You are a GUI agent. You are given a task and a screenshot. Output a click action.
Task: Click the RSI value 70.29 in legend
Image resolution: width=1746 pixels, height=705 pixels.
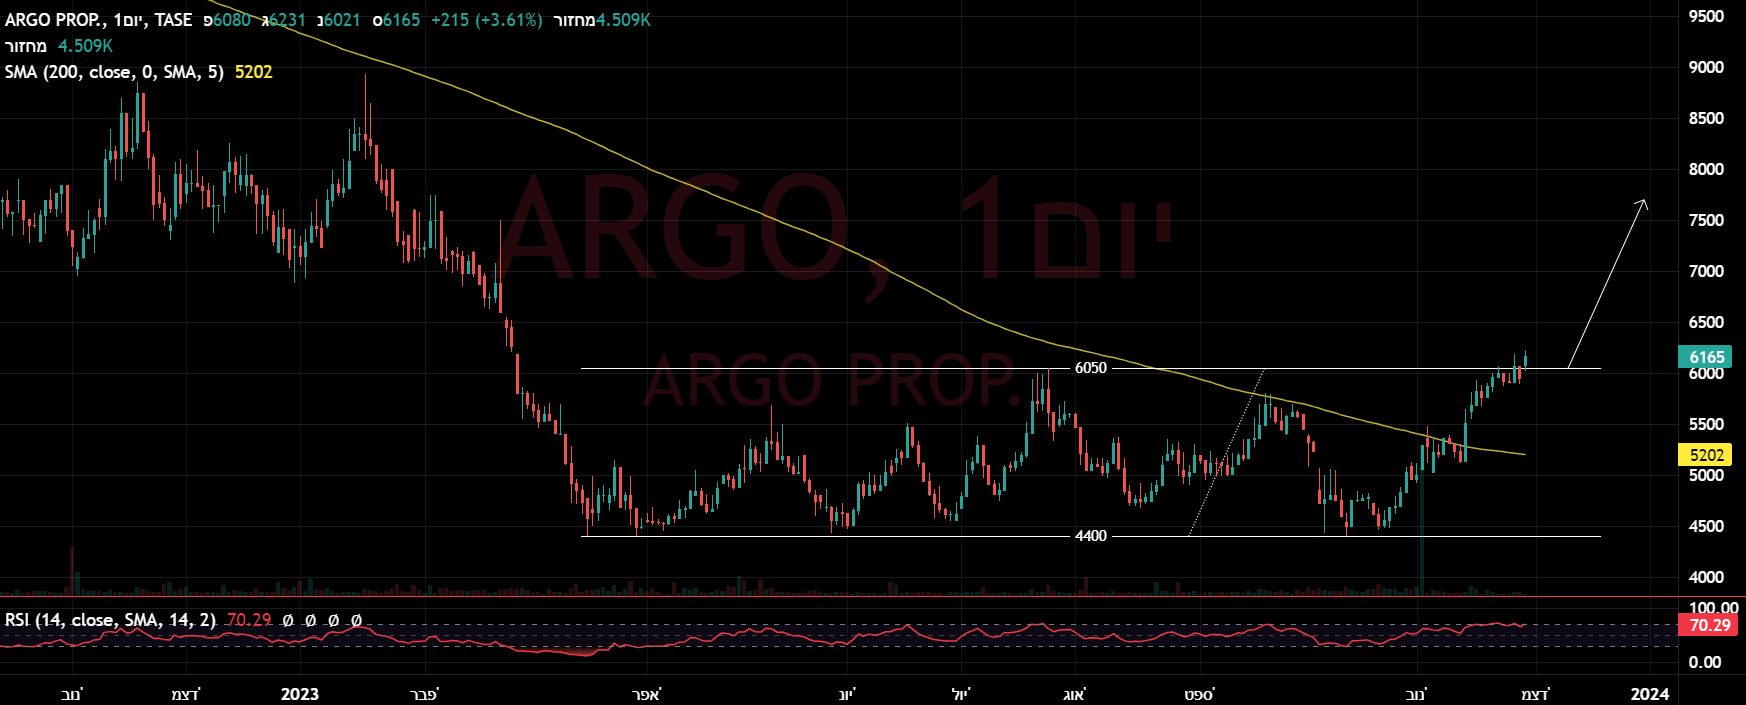click(249, 620)
